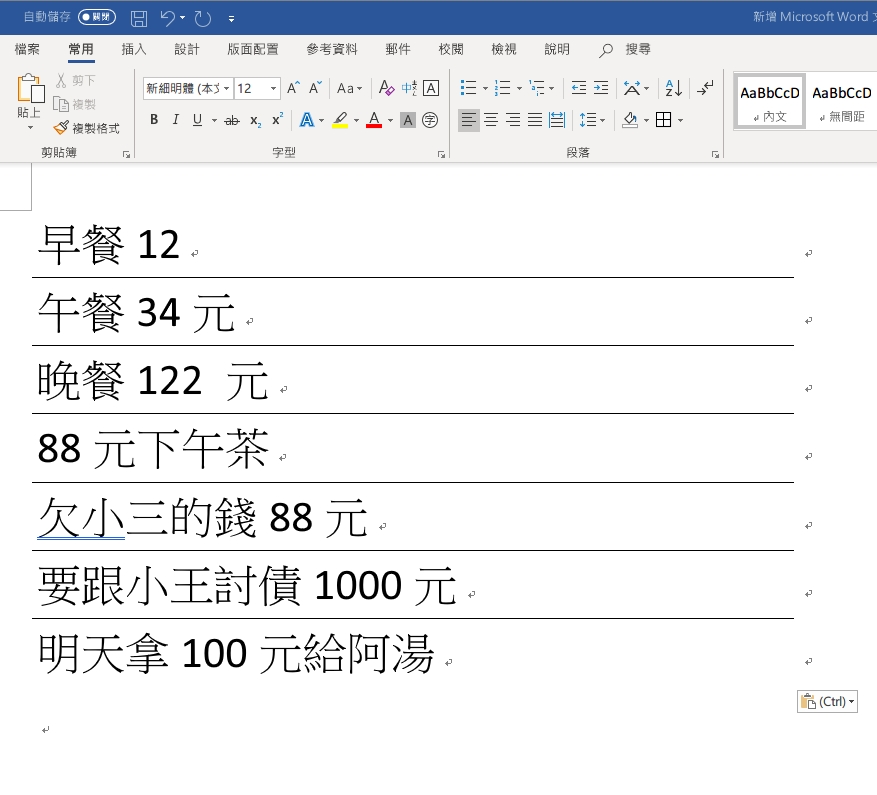Increase indent of the paragraph
The height and width of the screenshot is (795, 877).
click(600, 88)
